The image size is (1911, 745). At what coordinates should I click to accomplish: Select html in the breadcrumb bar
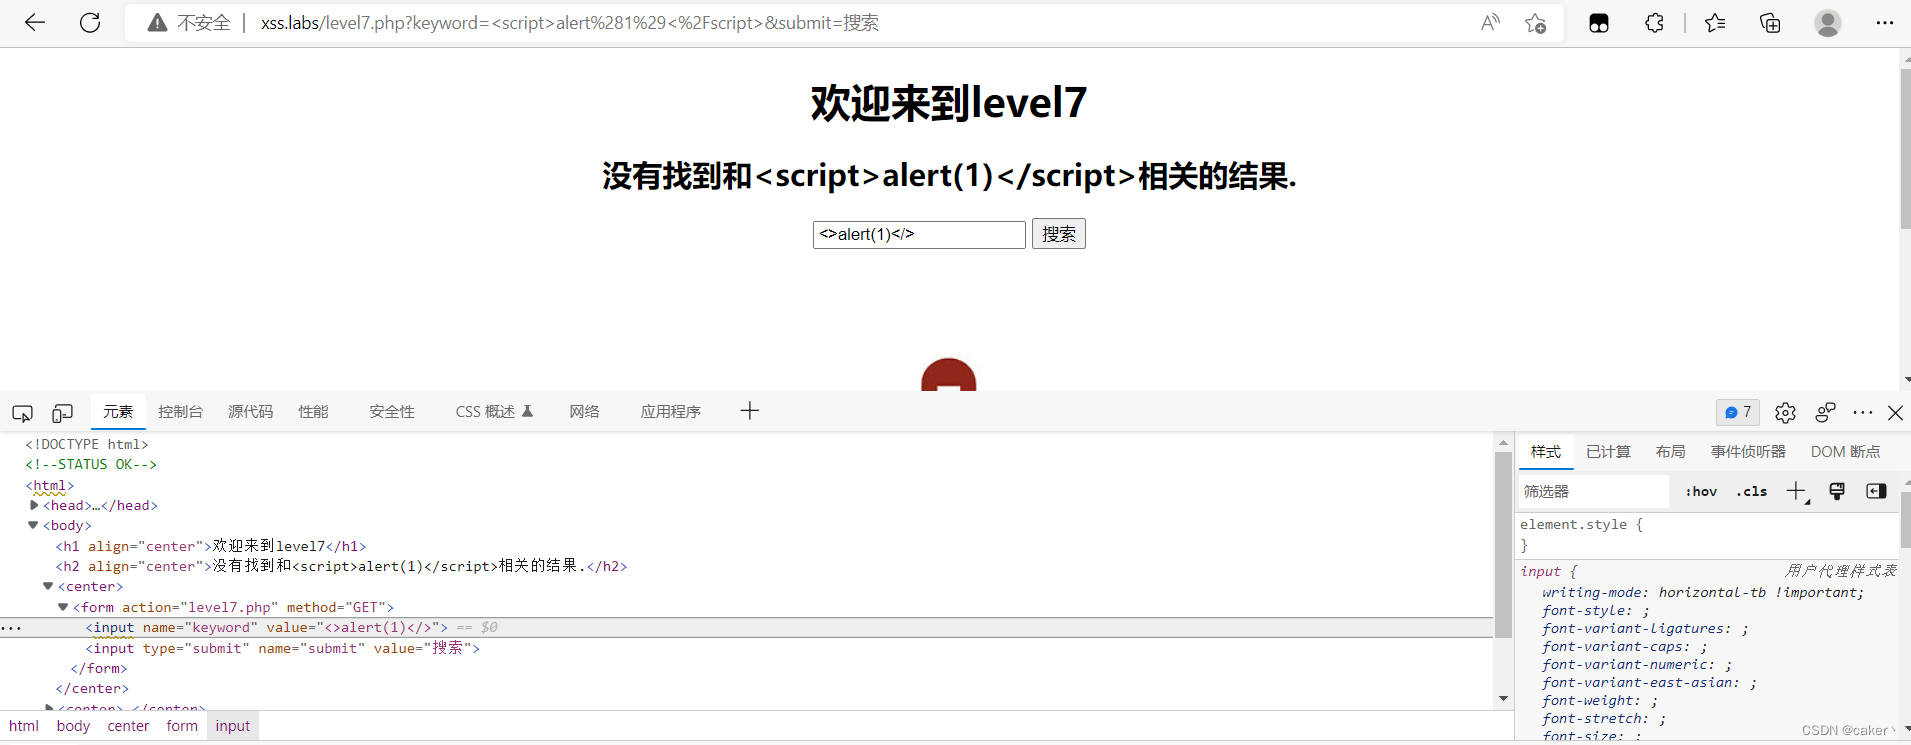(24, 726)
